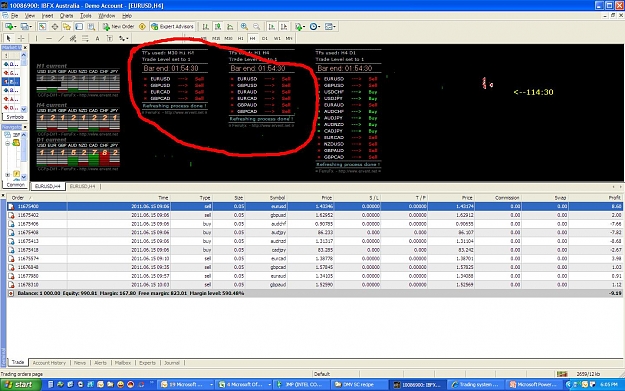Close the Navigator panel

(x=25, y=127)
